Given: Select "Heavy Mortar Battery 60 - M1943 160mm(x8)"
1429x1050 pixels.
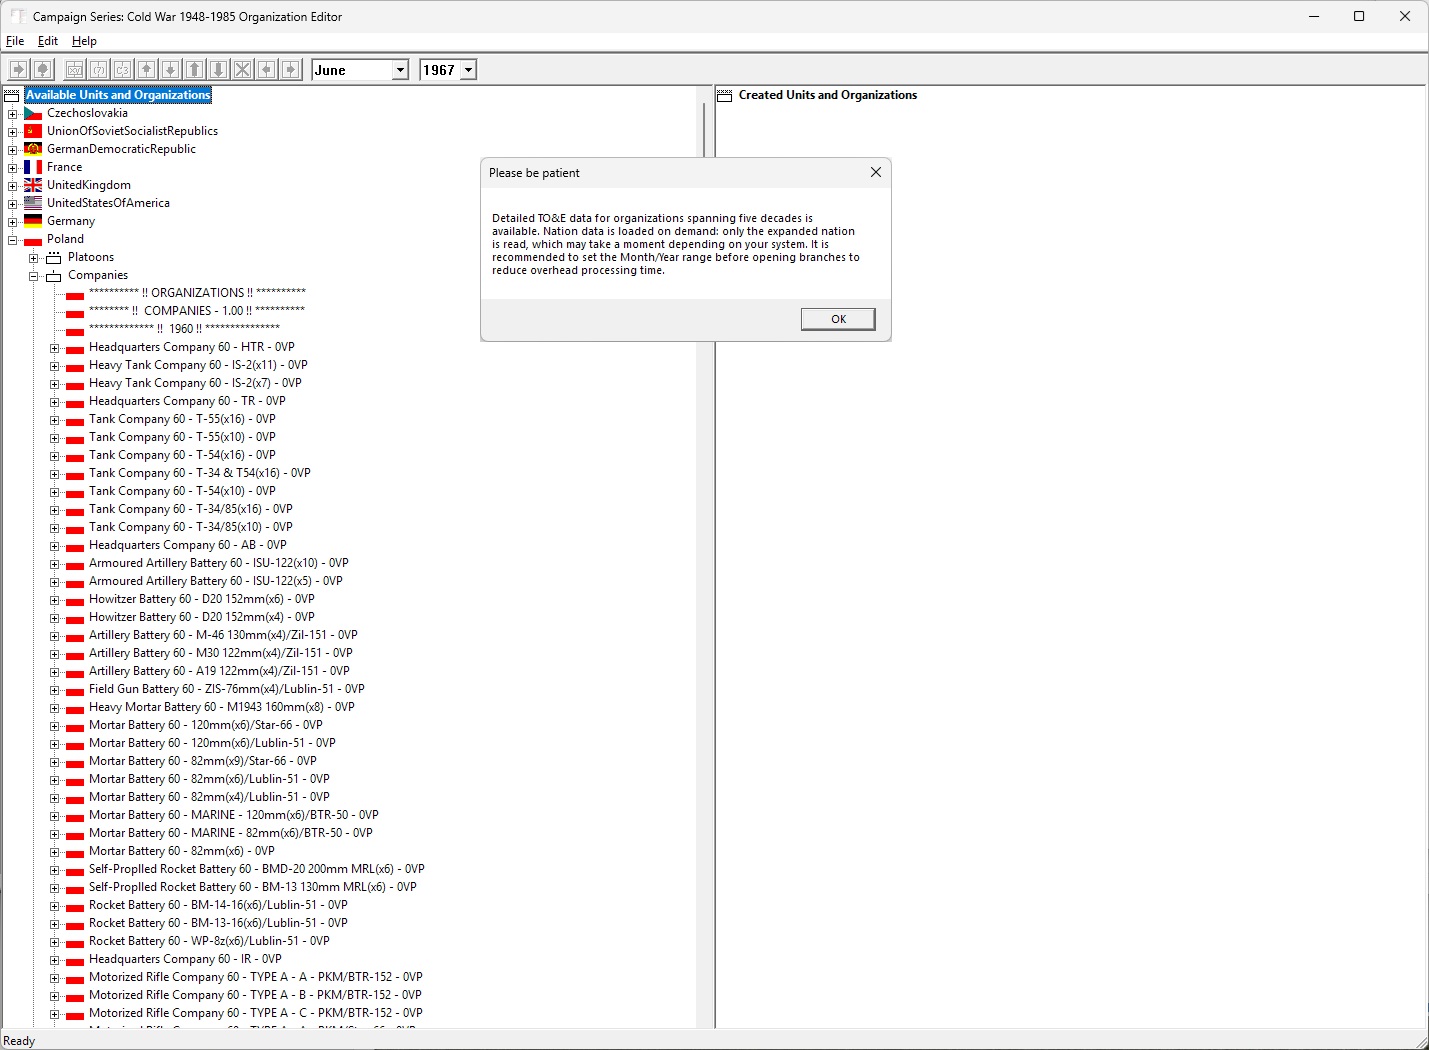Looking at the screenshot, I should (222, 707).
